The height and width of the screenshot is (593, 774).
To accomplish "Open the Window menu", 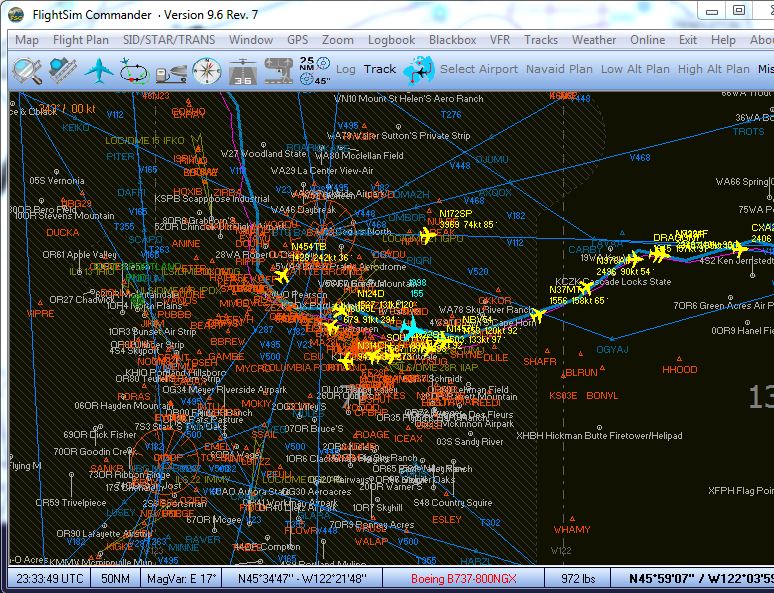I will pos(251,40).
